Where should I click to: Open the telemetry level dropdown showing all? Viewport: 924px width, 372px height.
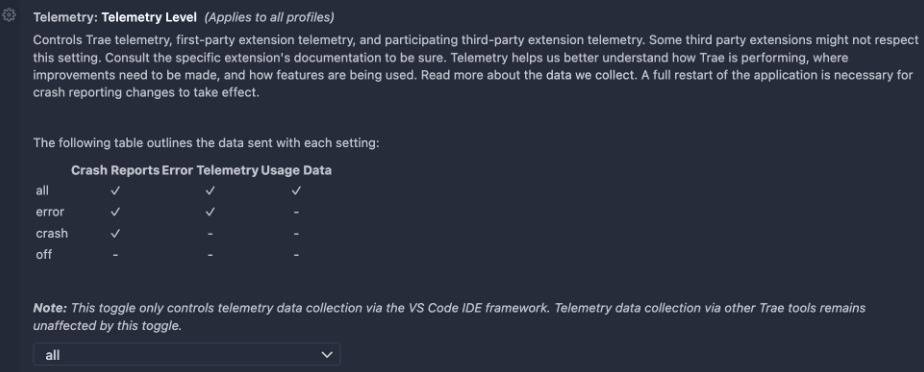pos(187,354)
